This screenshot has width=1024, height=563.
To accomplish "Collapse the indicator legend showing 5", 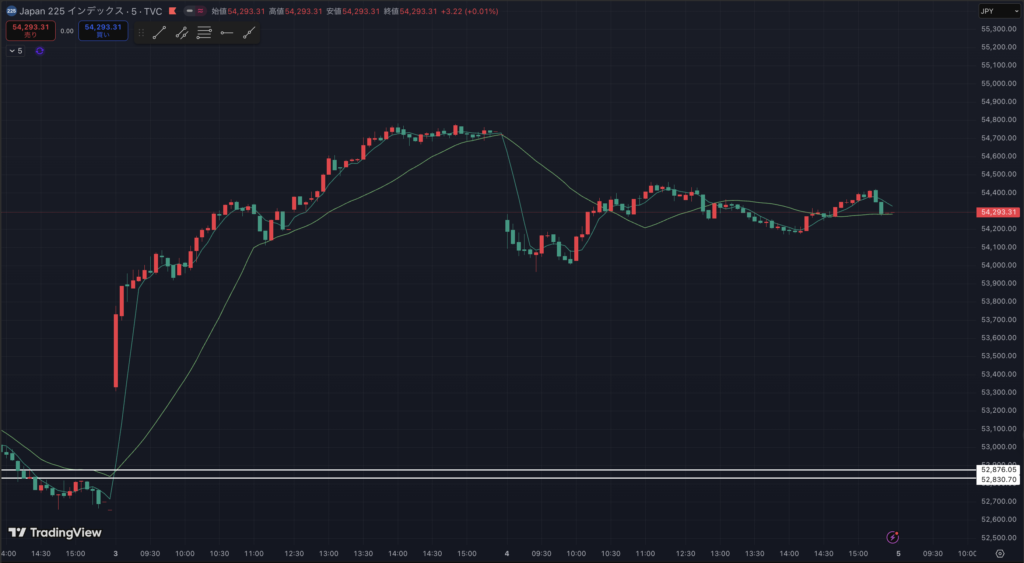I will (x=15, y=50).
